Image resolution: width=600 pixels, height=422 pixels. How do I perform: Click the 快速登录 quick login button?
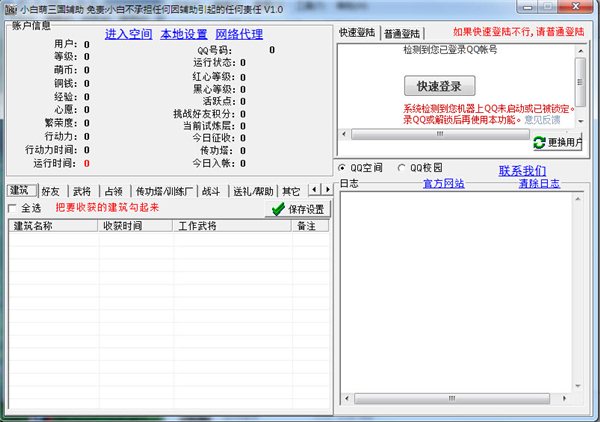pyautogui.click(x=439, y=86)
